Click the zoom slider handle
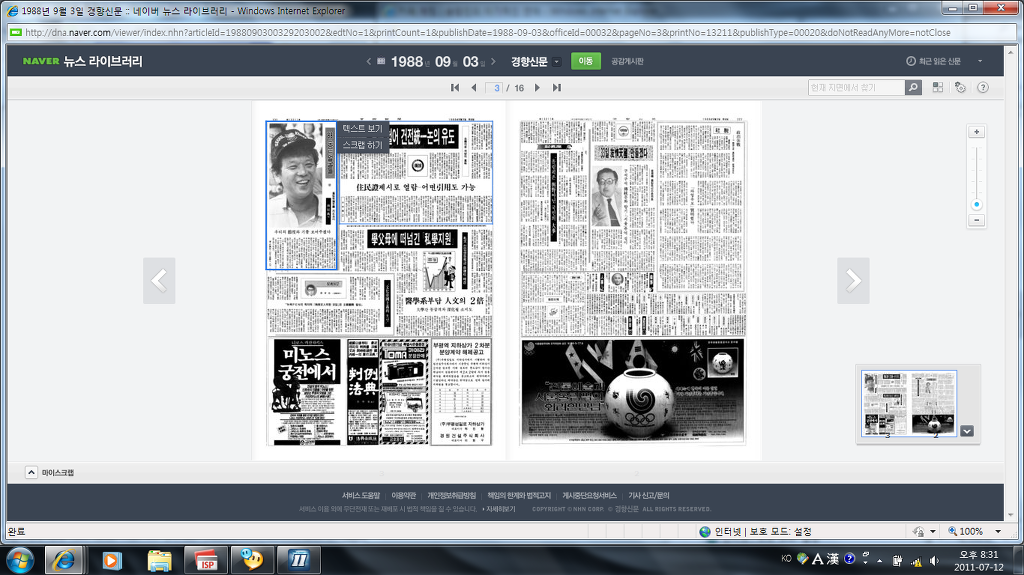 click(x=976, y=205)
